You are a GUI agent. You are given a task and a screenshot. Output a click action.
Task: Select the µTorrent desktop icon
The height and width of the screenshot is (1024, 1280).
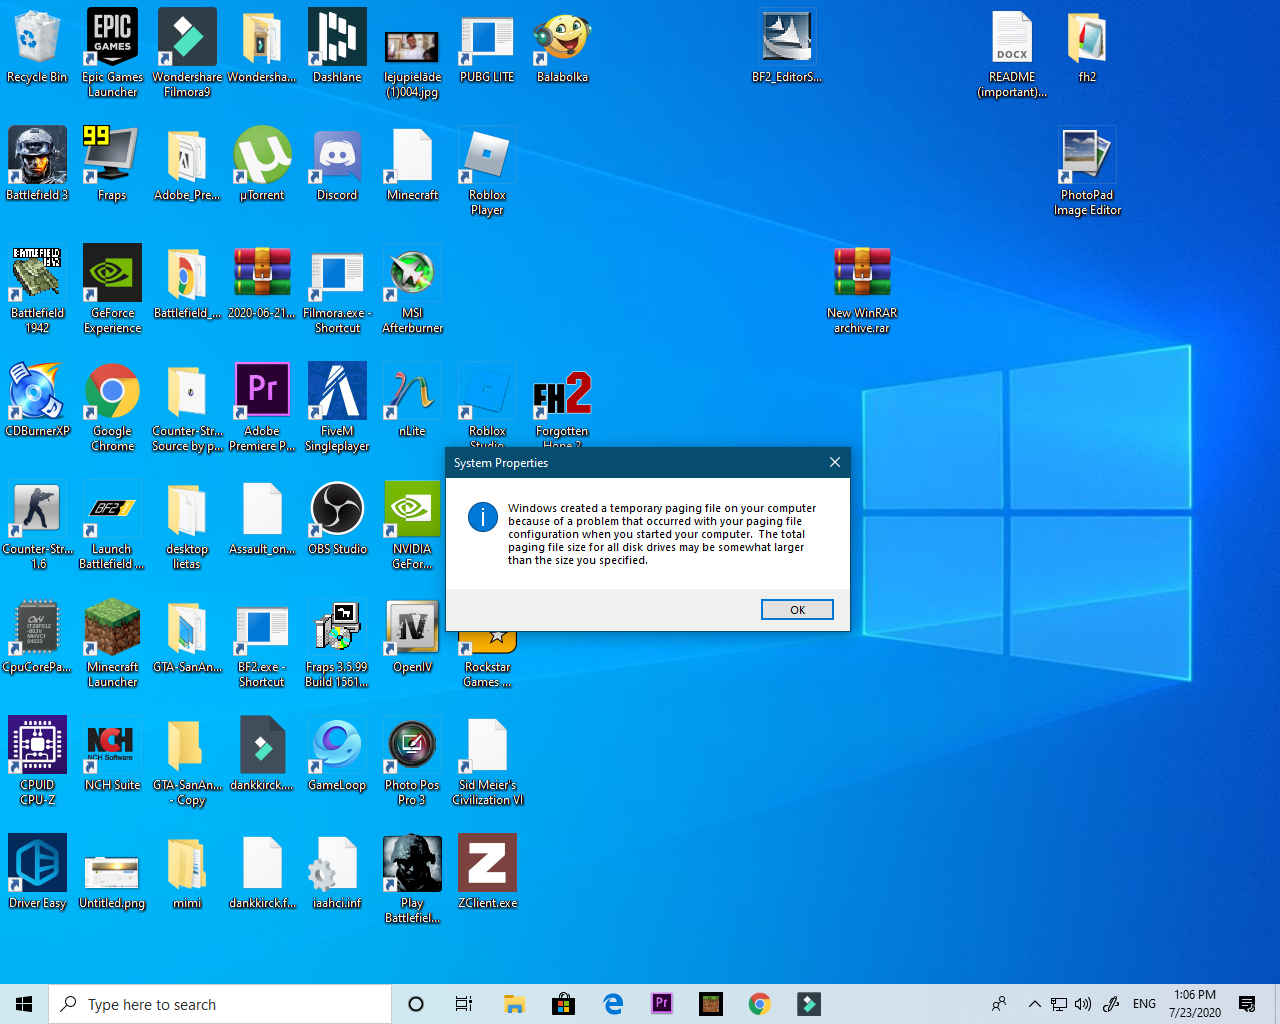262,165
